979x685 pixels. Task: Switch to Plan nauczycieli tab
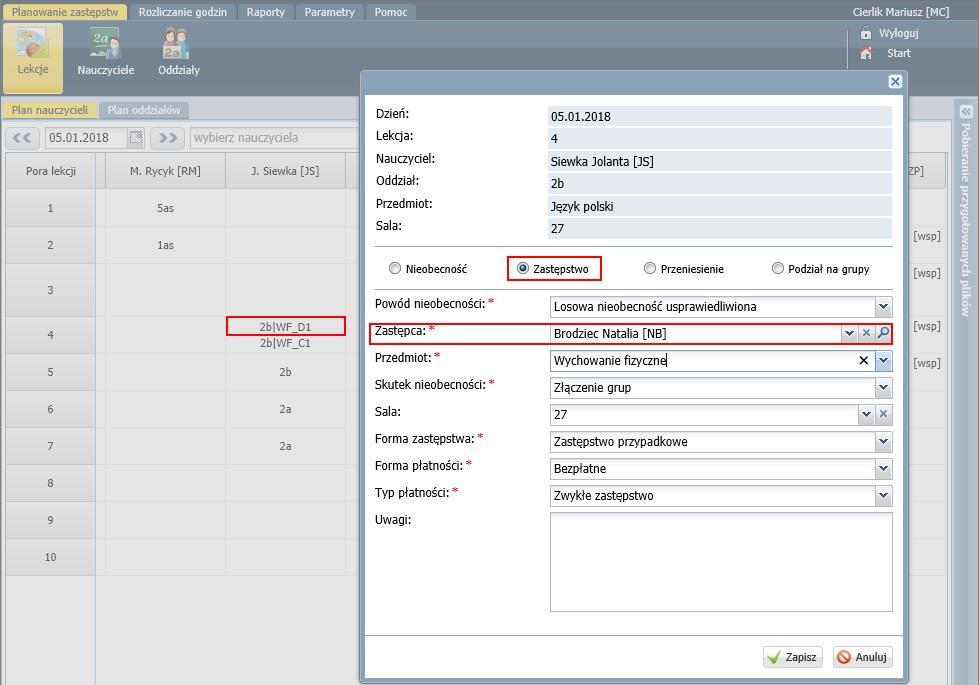pyautogui.click(x=50, y=111)
